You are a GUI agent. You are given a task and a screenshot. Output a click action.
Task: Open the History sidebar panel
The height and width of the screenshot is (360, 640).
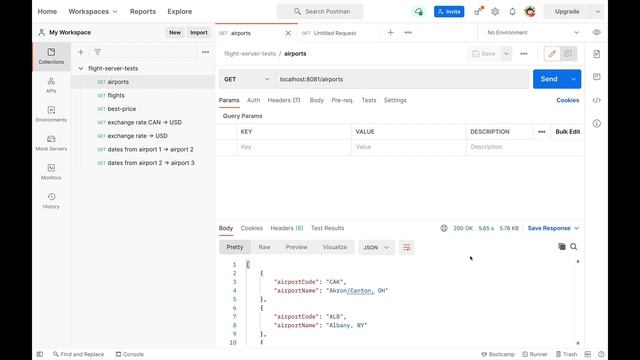(51, 201)
